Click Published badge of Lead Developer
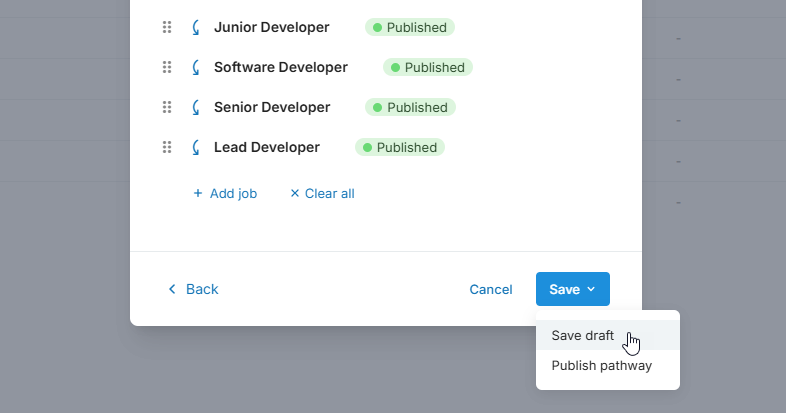 point(400,147)
